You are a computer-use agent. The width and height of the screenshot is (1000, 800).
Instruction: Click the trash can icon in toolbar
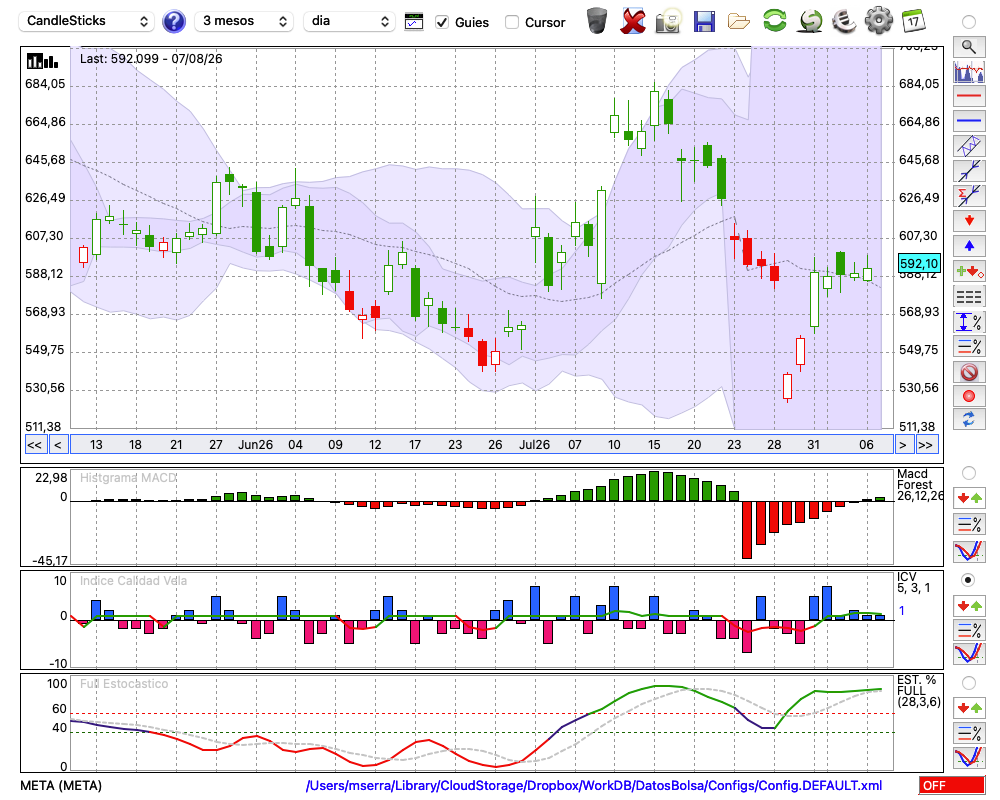(596, 21)
